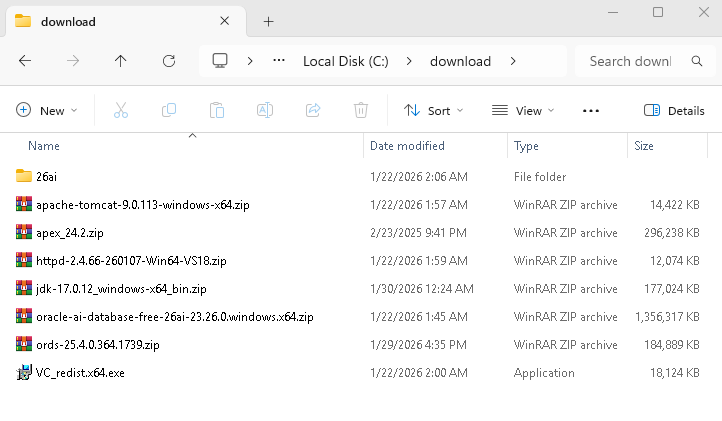Click the Rename icon
722x421 pixels.
point(265,111)
